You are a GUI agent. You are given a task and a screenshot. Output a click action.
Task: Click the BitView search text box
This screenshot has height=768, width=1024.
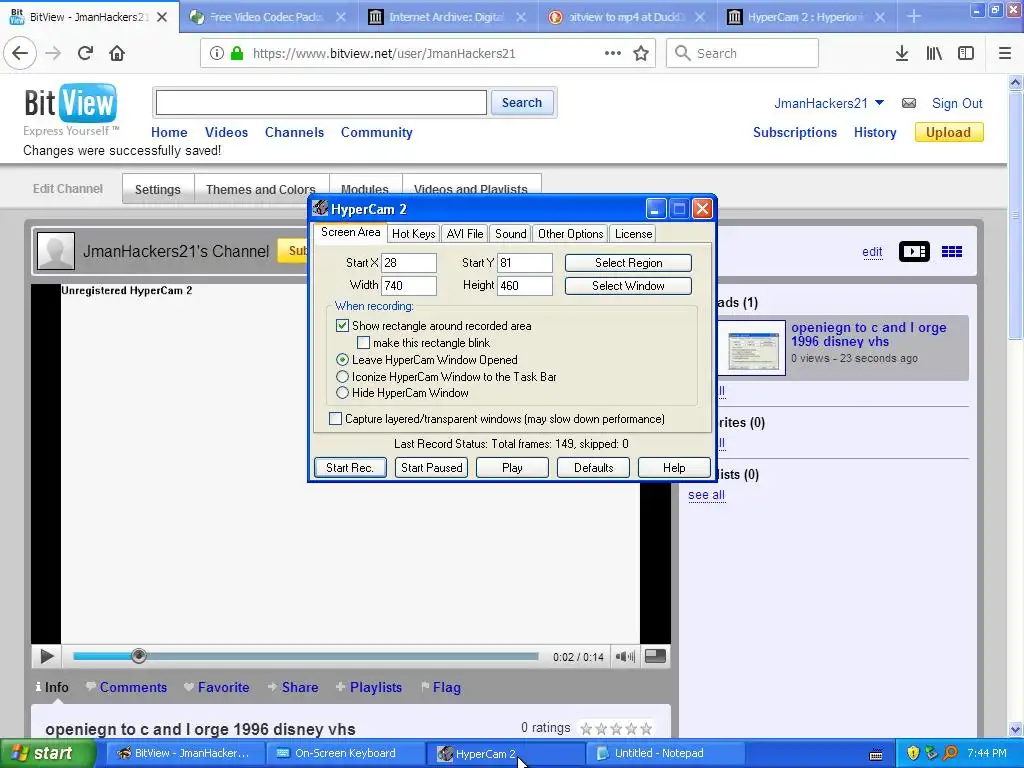[321, 103]
